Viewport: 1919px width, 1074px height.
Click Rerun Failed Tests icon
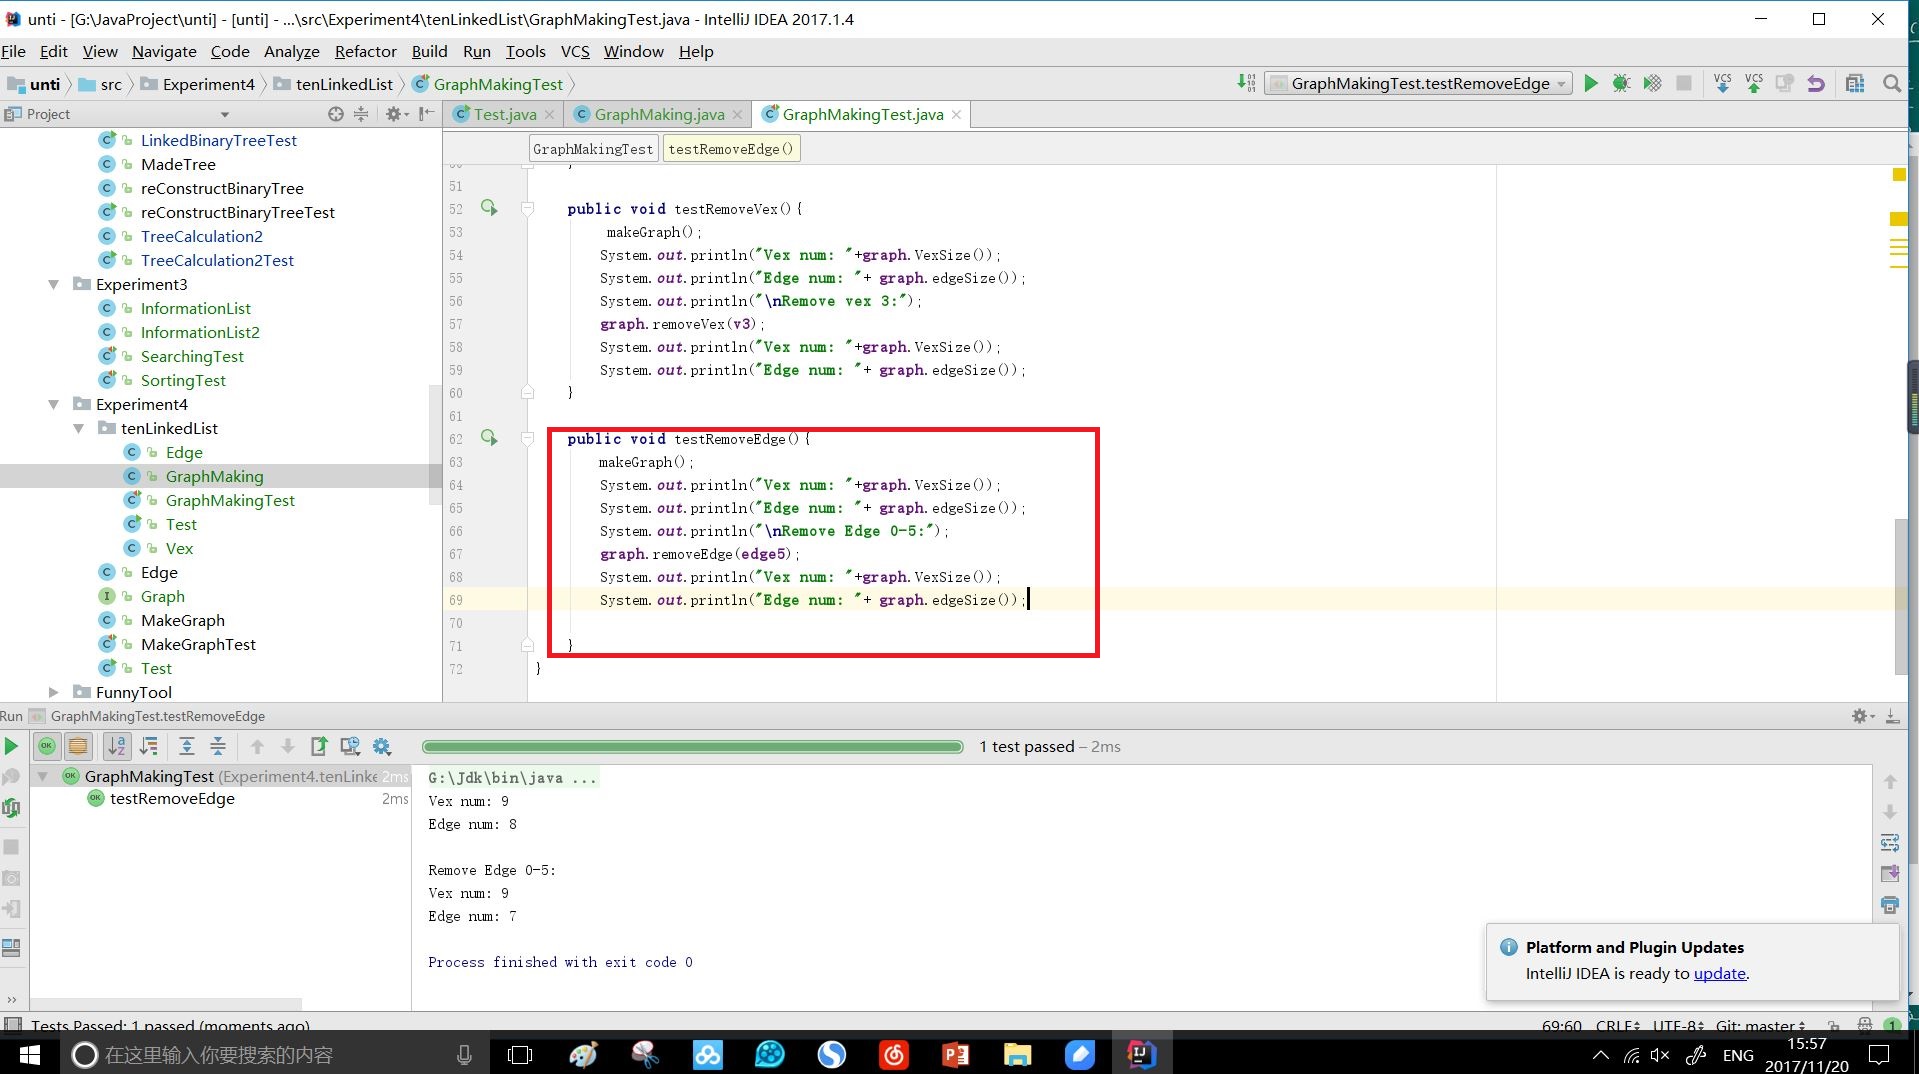click(x=11, y=777)
